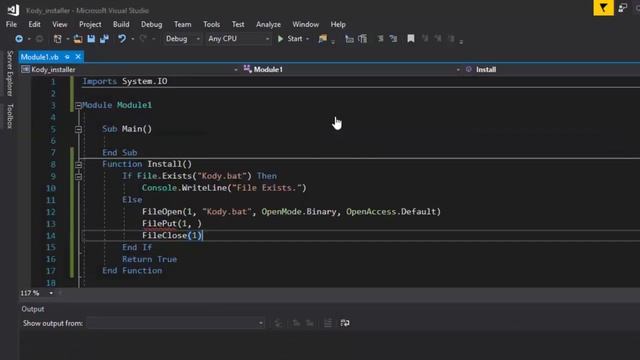Open the Install member navigation dropdown

pos(553,69)
